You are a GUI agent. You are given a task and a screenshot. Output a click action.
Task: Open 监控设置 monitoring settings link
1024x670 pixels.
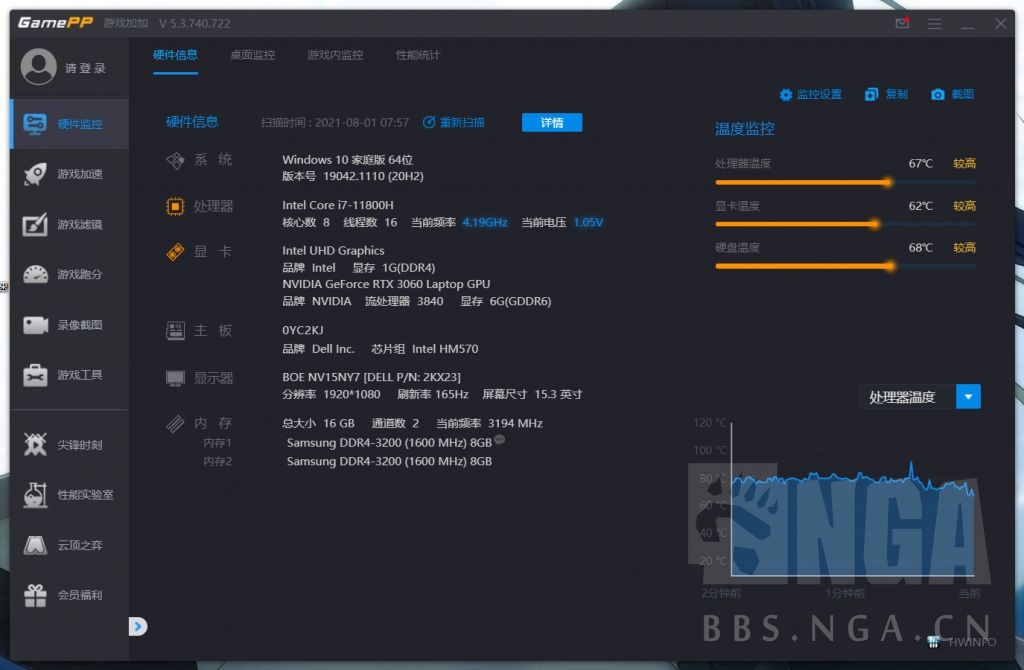tap(819, 95)
